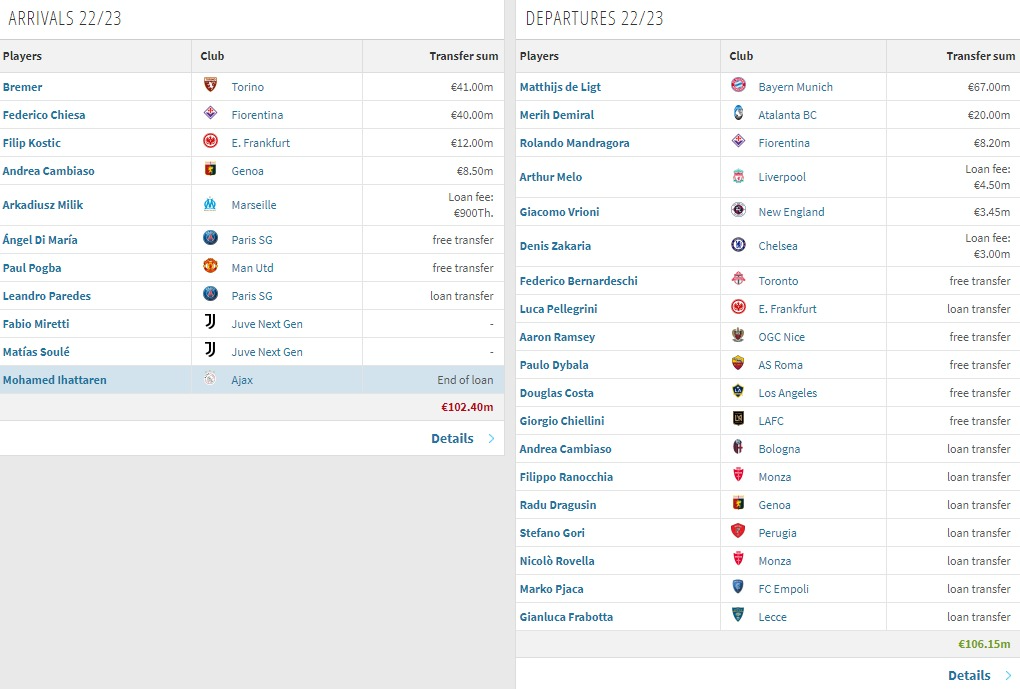
Task: Open Matthijs de Ligt player page
Action: (560, 87)
